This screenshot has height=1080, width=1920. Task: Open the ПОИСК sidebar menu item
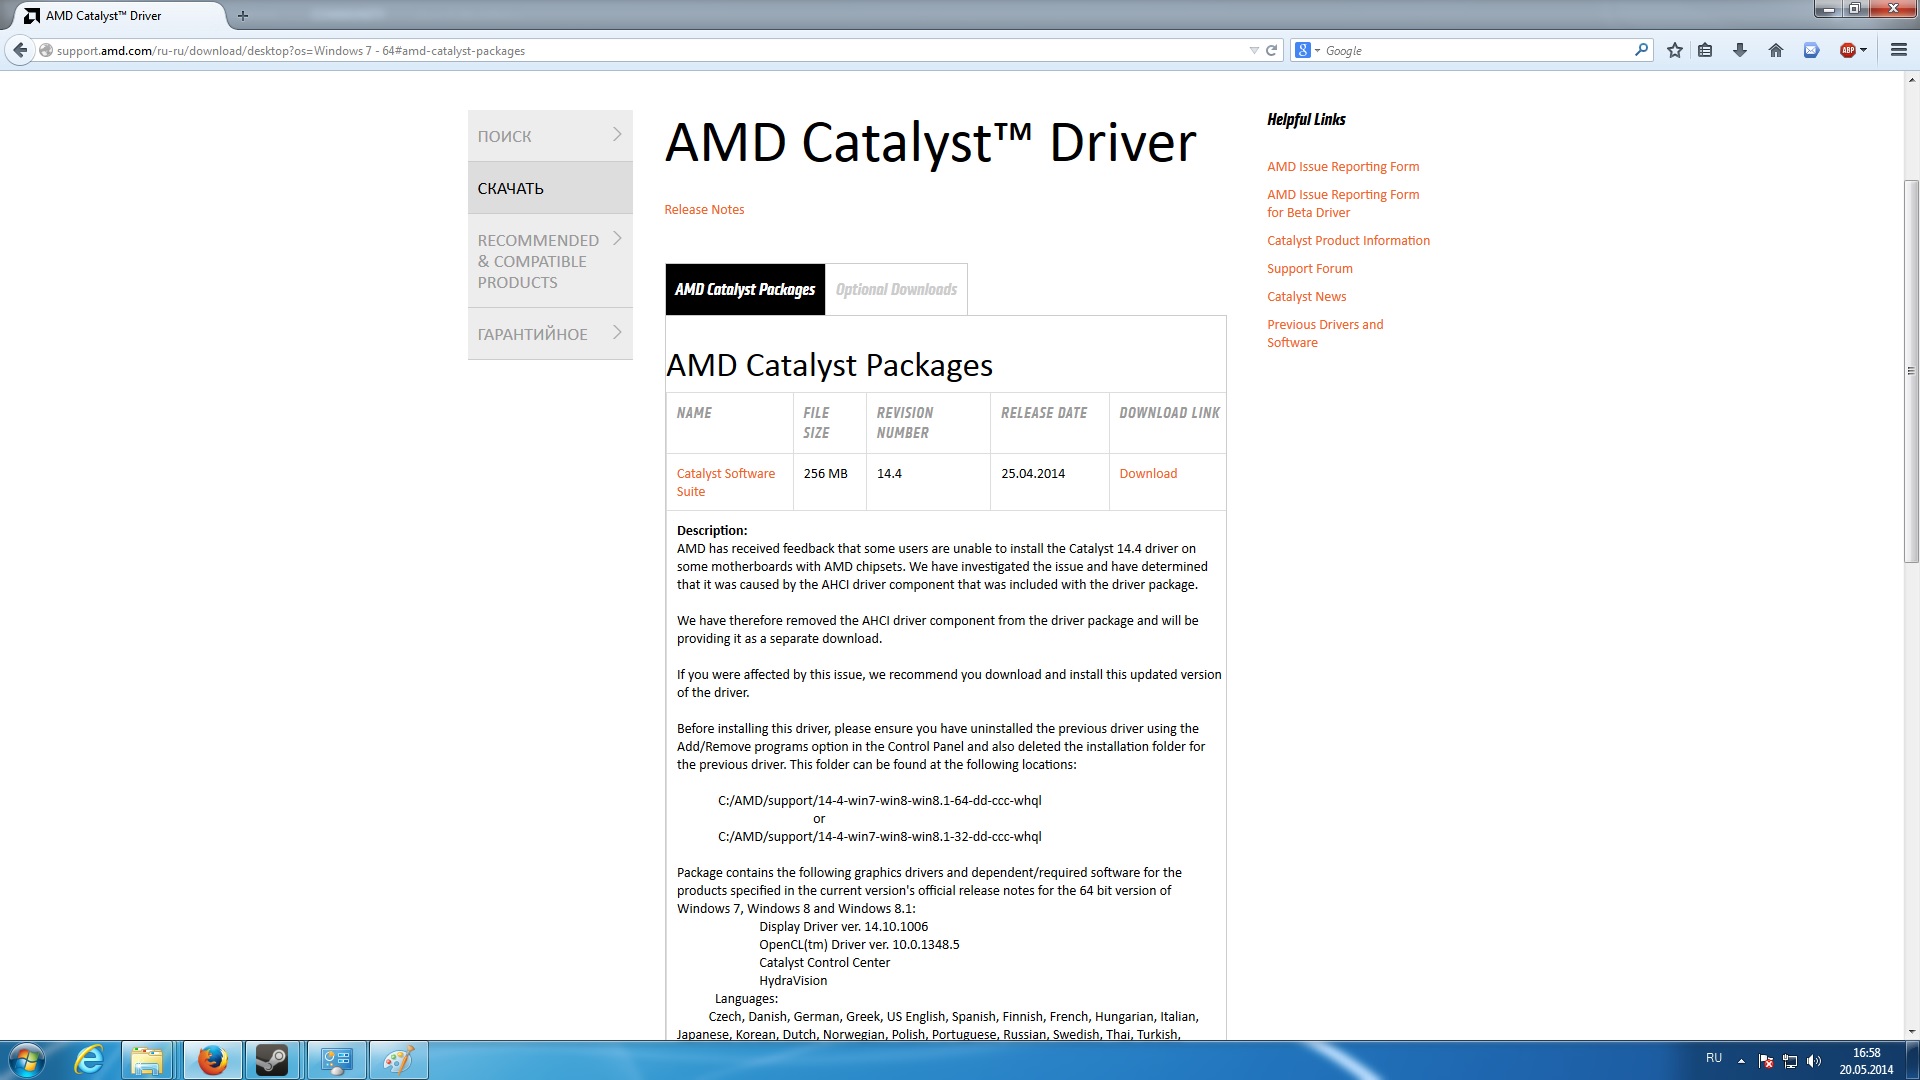[550, 136]
